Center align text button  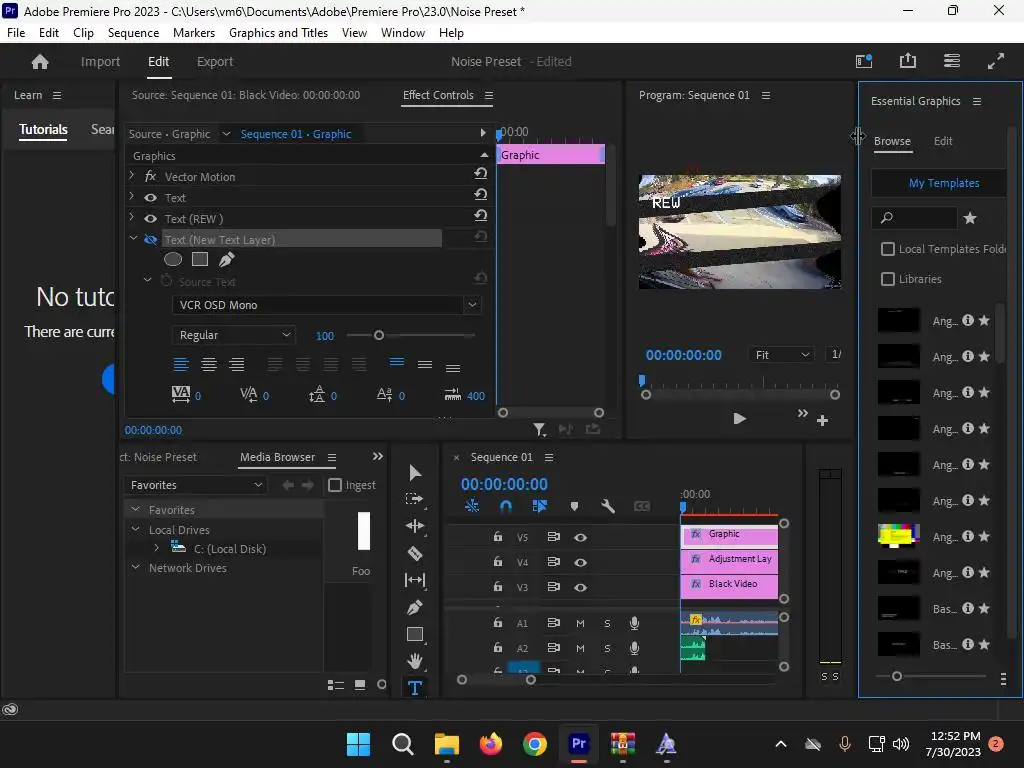click(x=209, y=364)
